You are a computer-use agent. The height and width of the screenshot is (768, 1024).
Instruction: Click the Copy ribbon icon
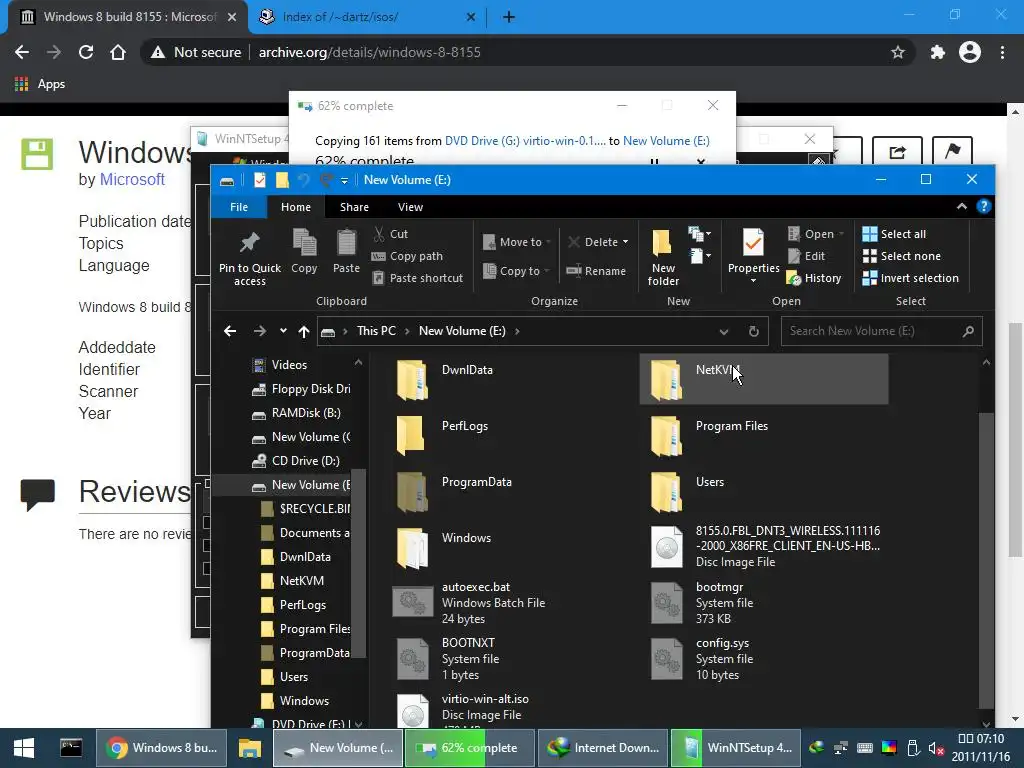pyautogui.click(x=304, y=251)
